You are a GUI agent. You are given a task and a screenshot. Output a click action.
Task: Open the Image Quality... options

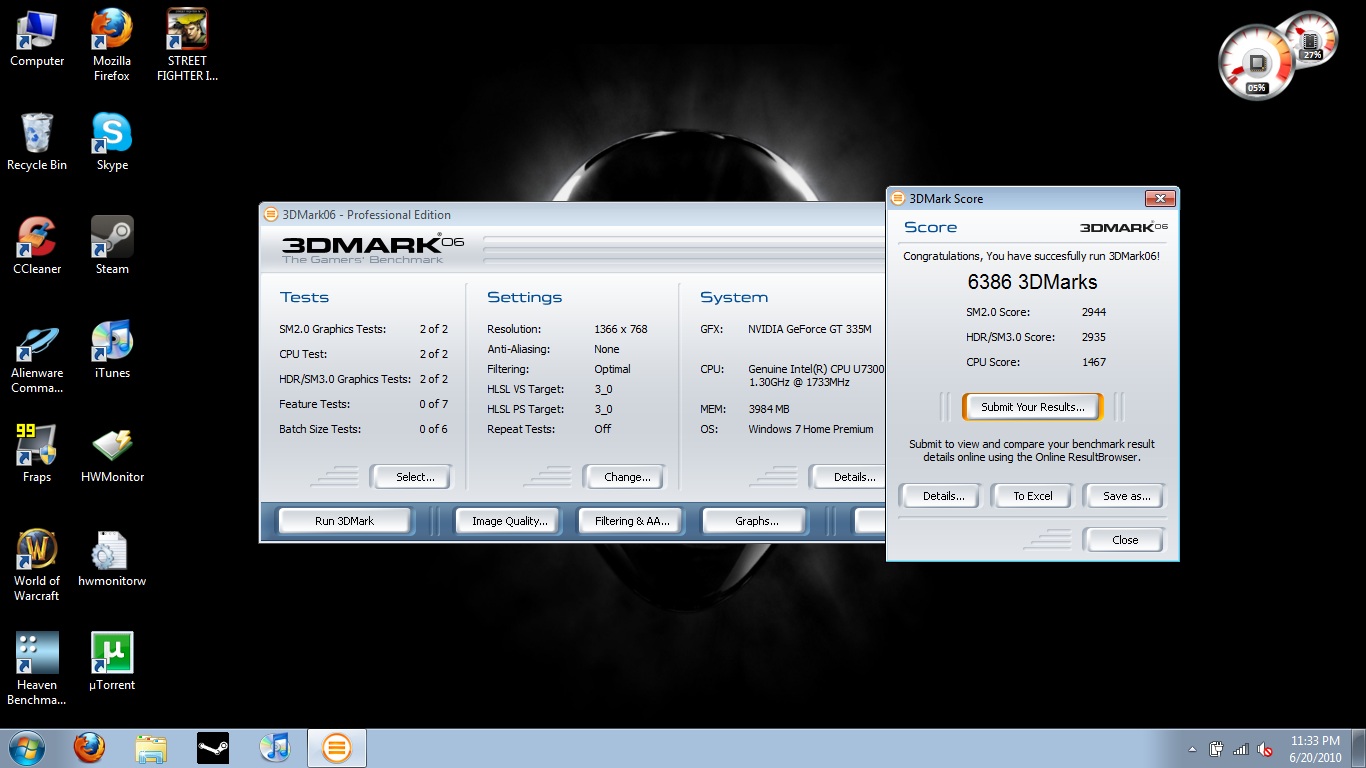click(510, 521)
